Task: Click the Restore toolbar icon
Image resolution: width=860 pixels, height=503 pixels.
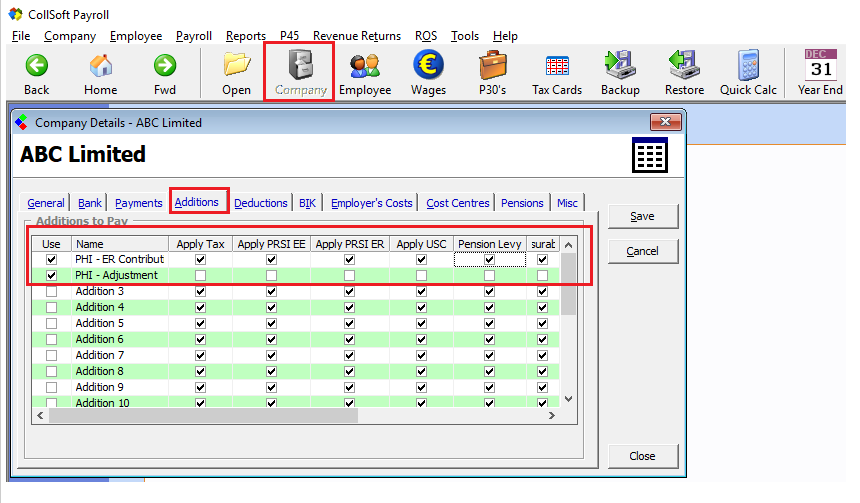Action: [684, 66]
